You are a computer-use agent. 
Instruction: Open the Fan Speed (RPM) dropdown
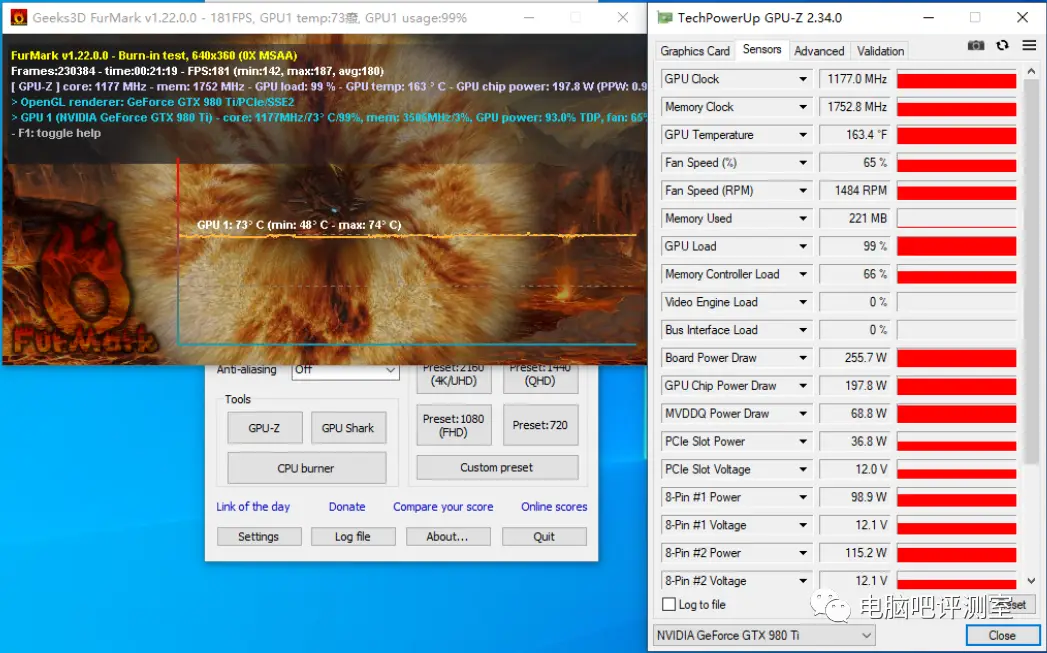(x=803, y=191)
